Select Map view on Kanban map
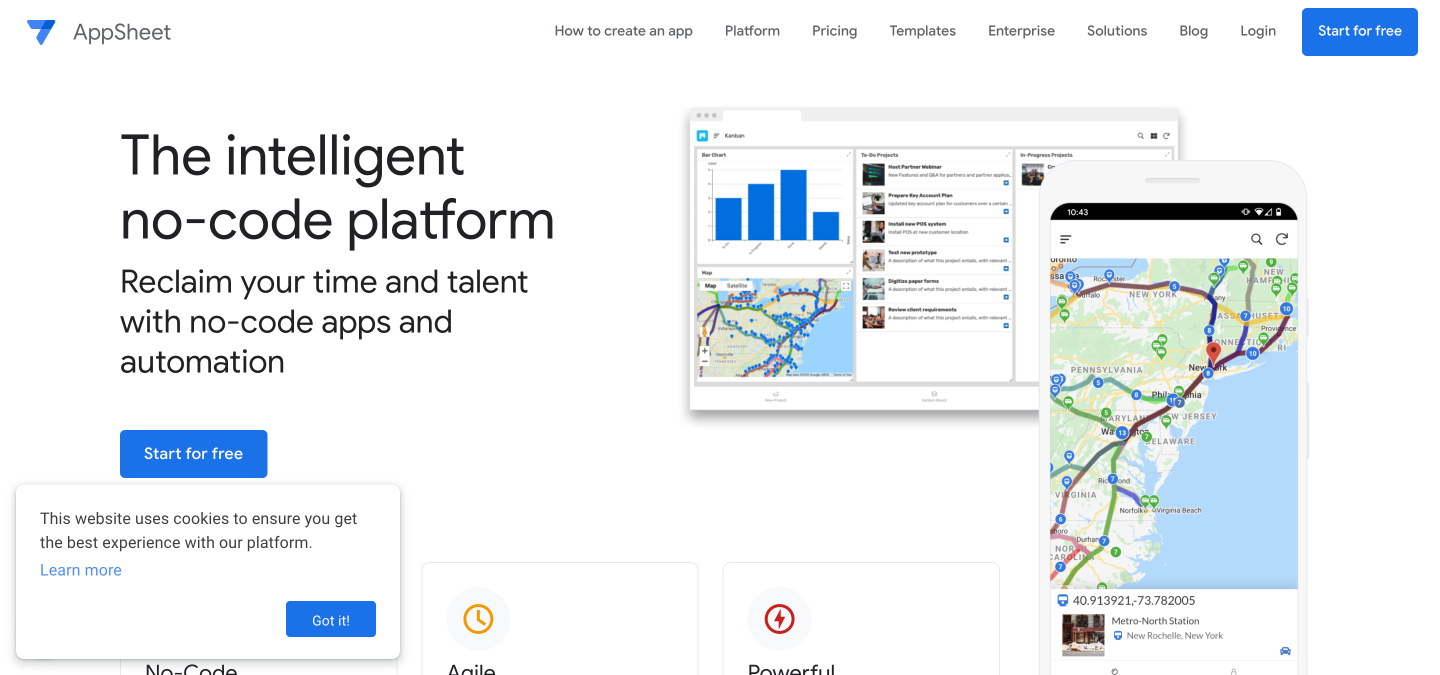This screenshot has width=1440, height=675. point(710,286)
